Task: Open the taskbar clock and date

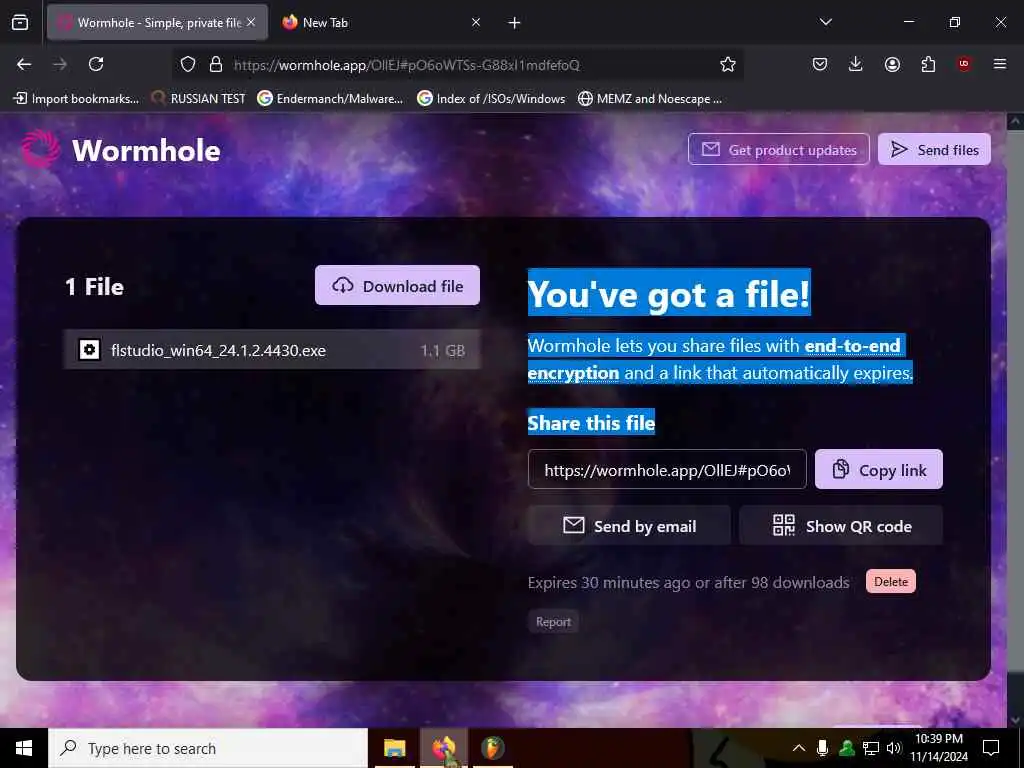Action: pyautogui.click(x=938, y=748)
